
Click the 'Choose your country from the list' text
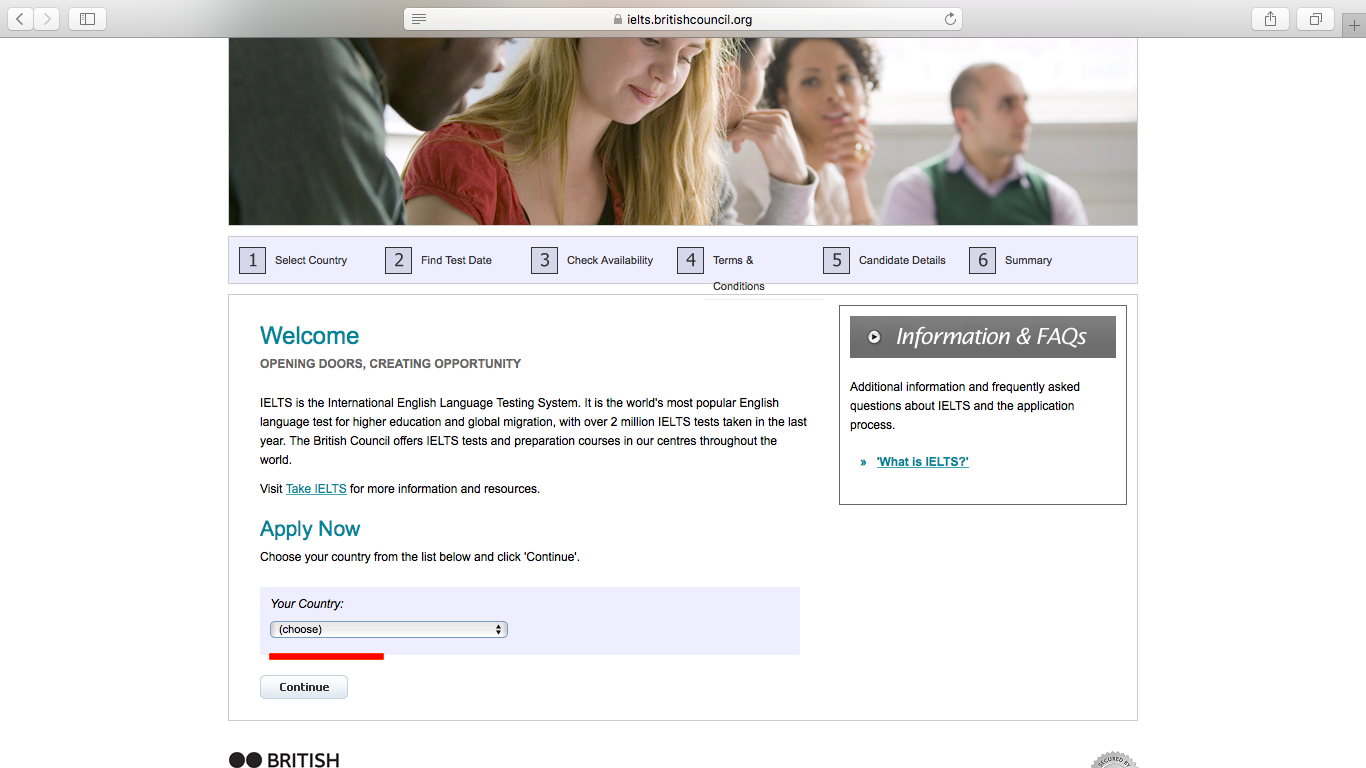[420, 557]
